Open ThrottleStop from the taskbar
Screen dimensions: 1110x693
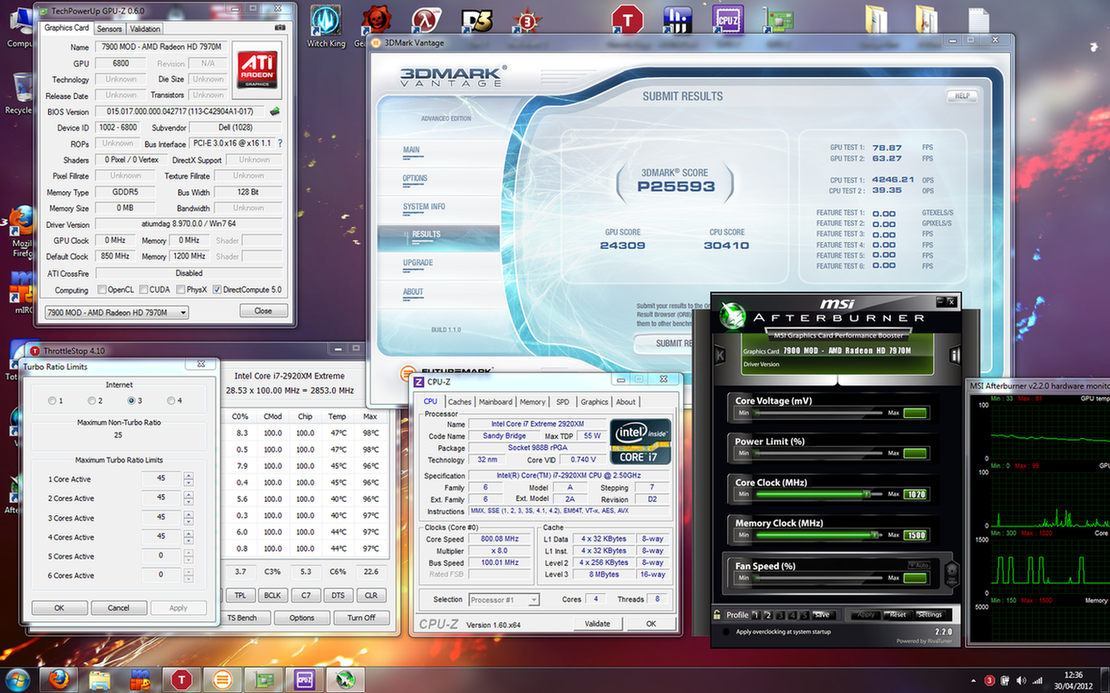pyautogui.click(x=181, y=680)
